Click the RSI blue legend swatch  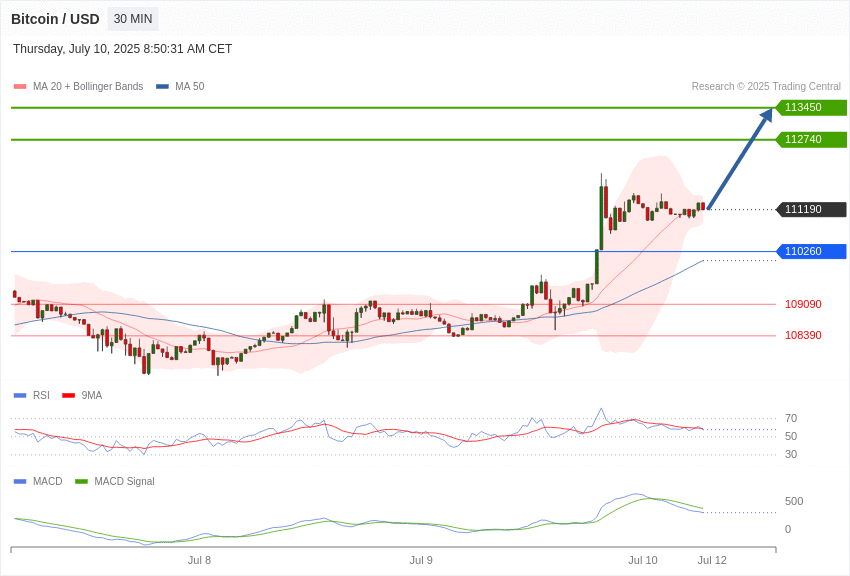(20, 396)
